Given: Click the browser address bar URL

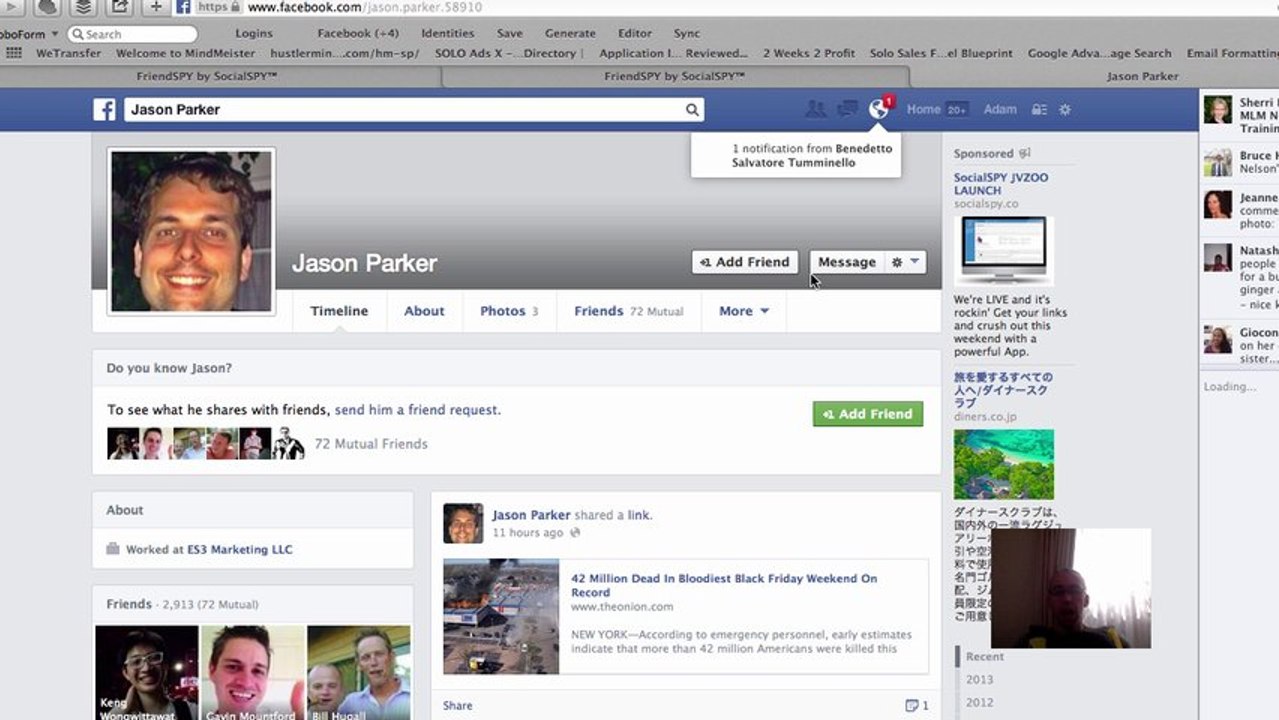Looking at the screenshot, I should [364, 7].
